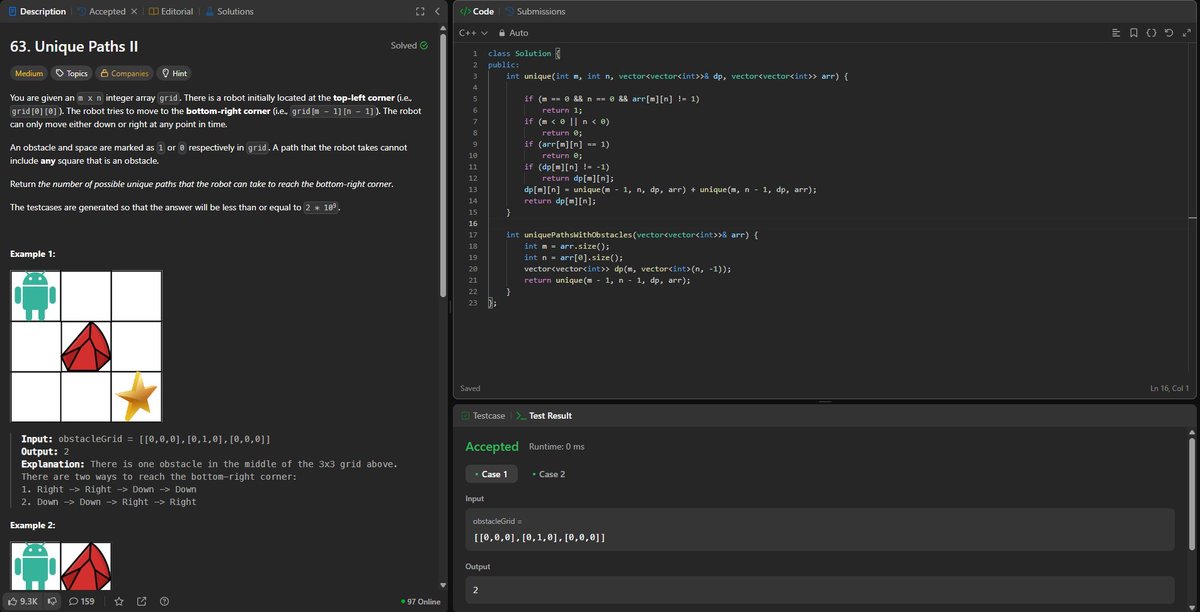Collapse the description panel with chevron

coord(438,11)
